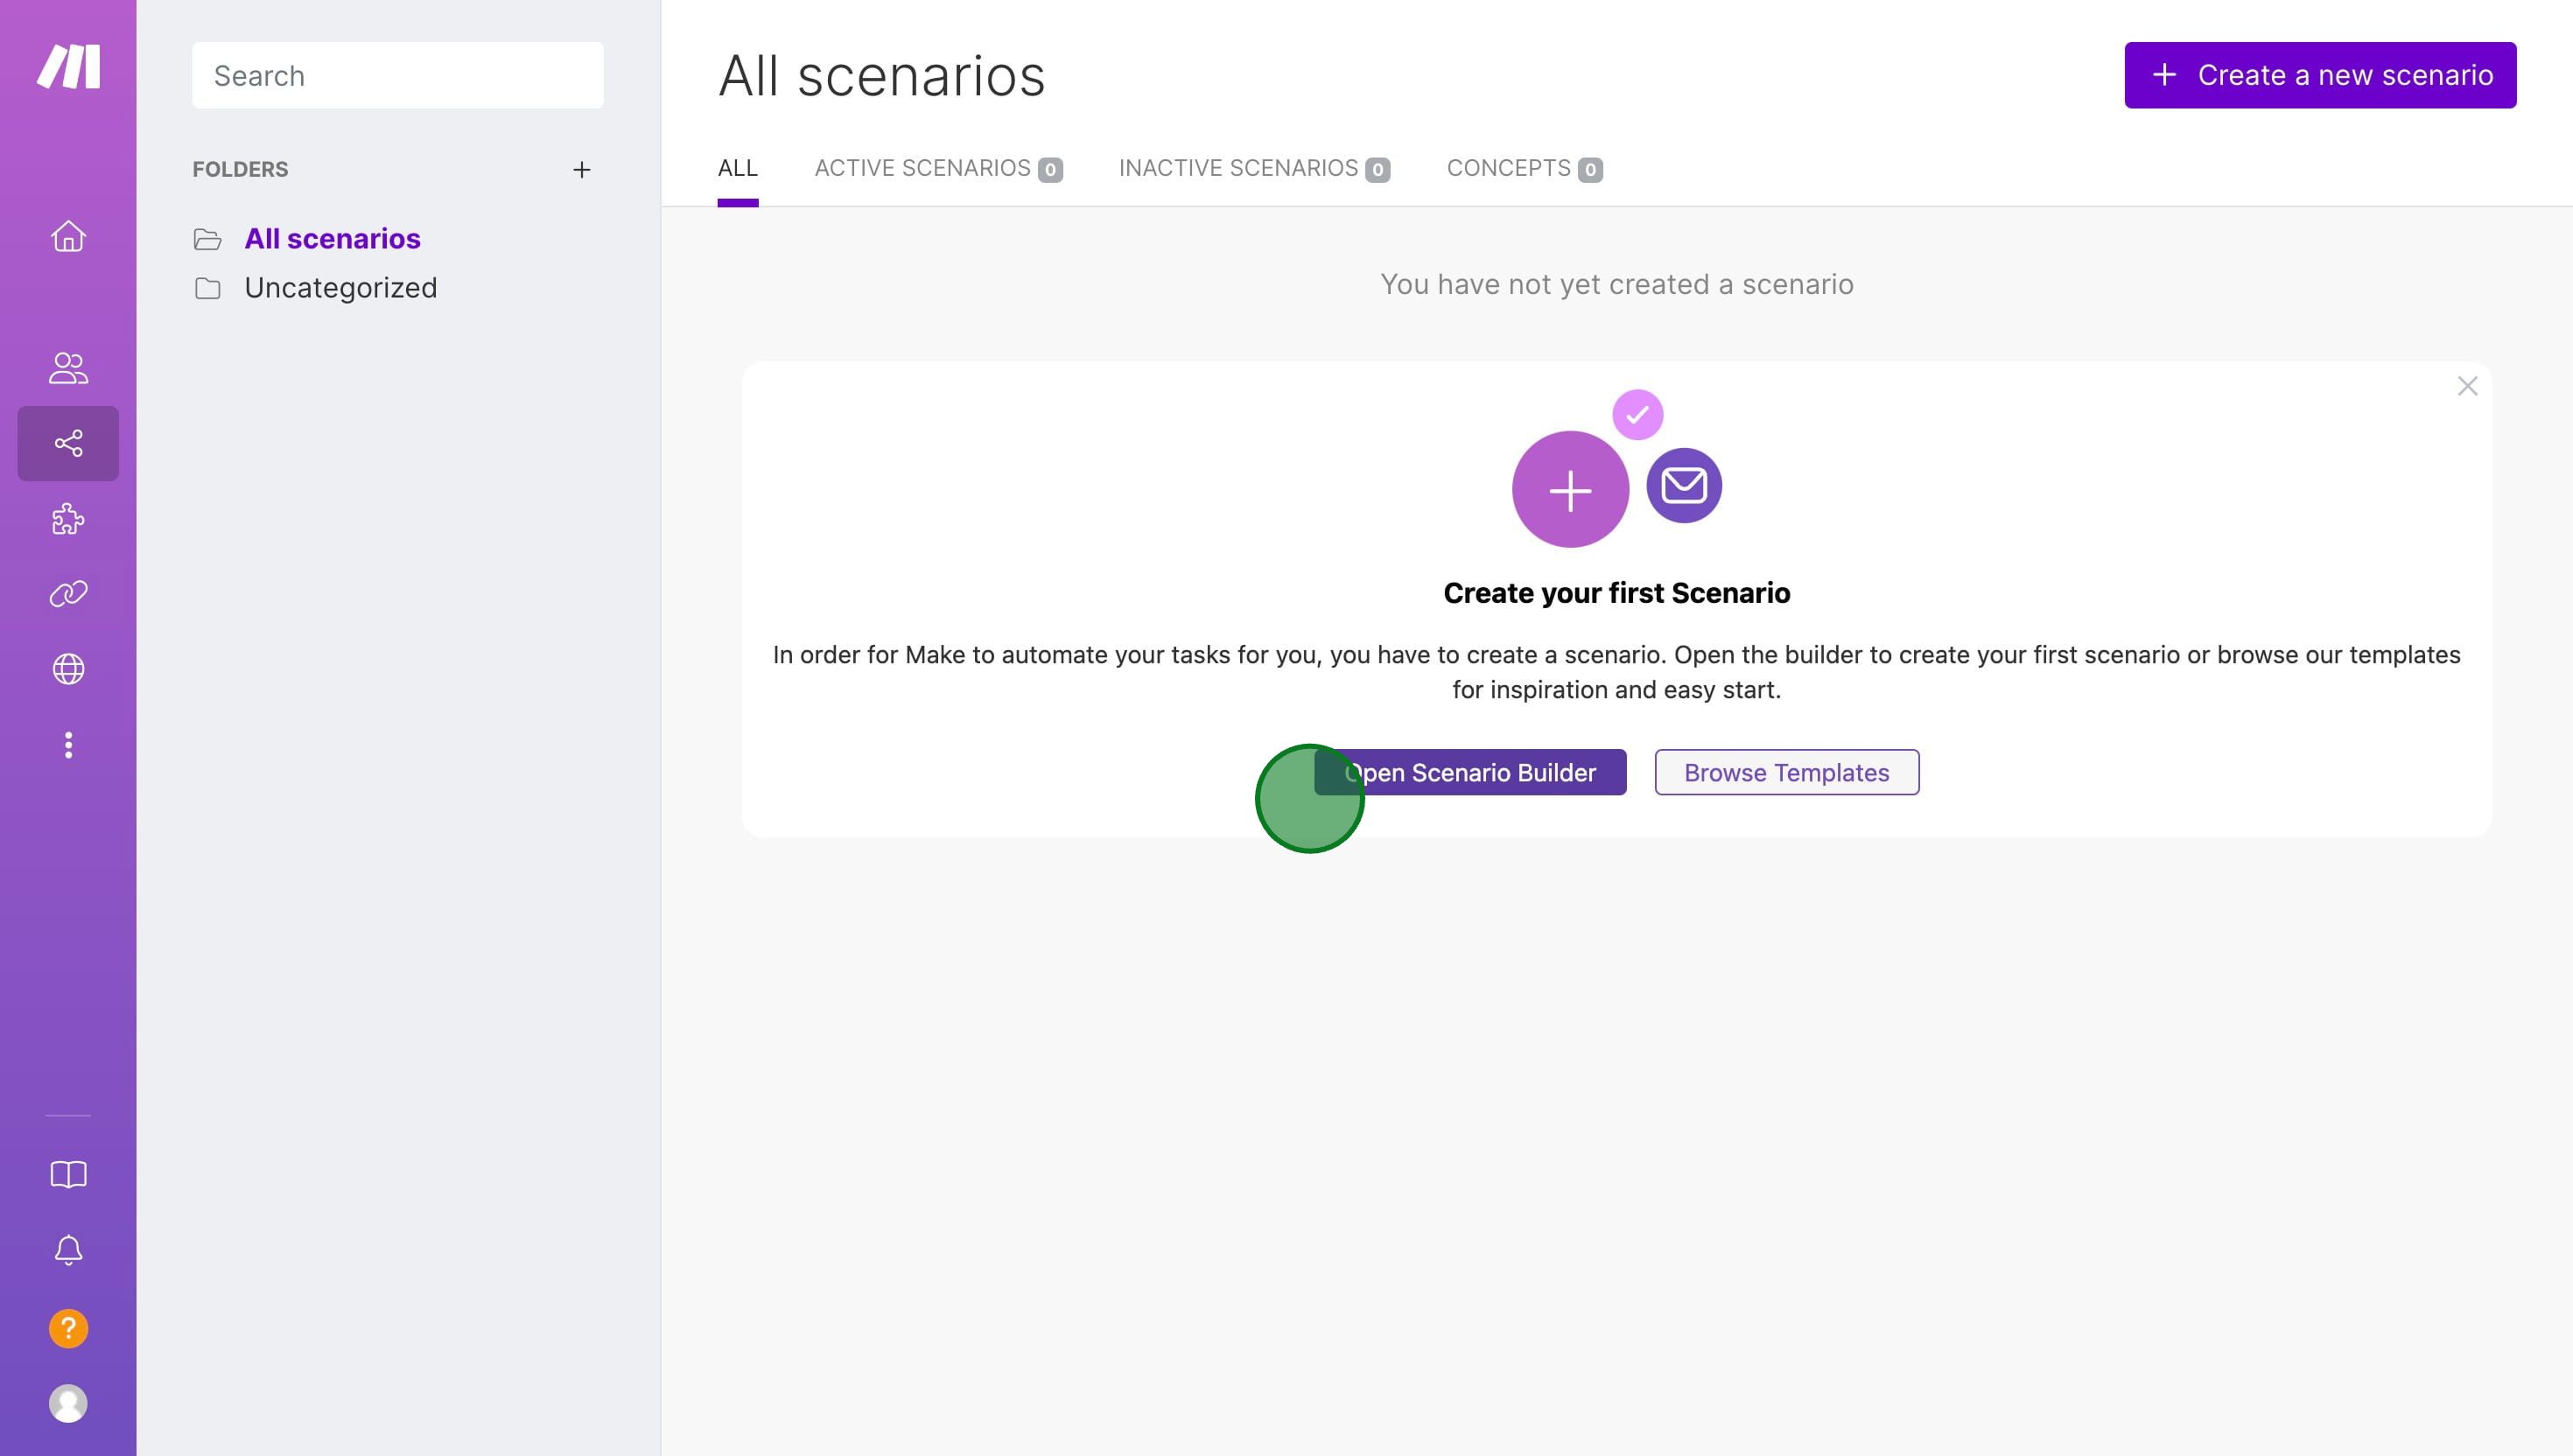Screen dimensions: 2573x1456
Task: Click 'Create your first Scenario' heading
Action: coord(1616,593)
